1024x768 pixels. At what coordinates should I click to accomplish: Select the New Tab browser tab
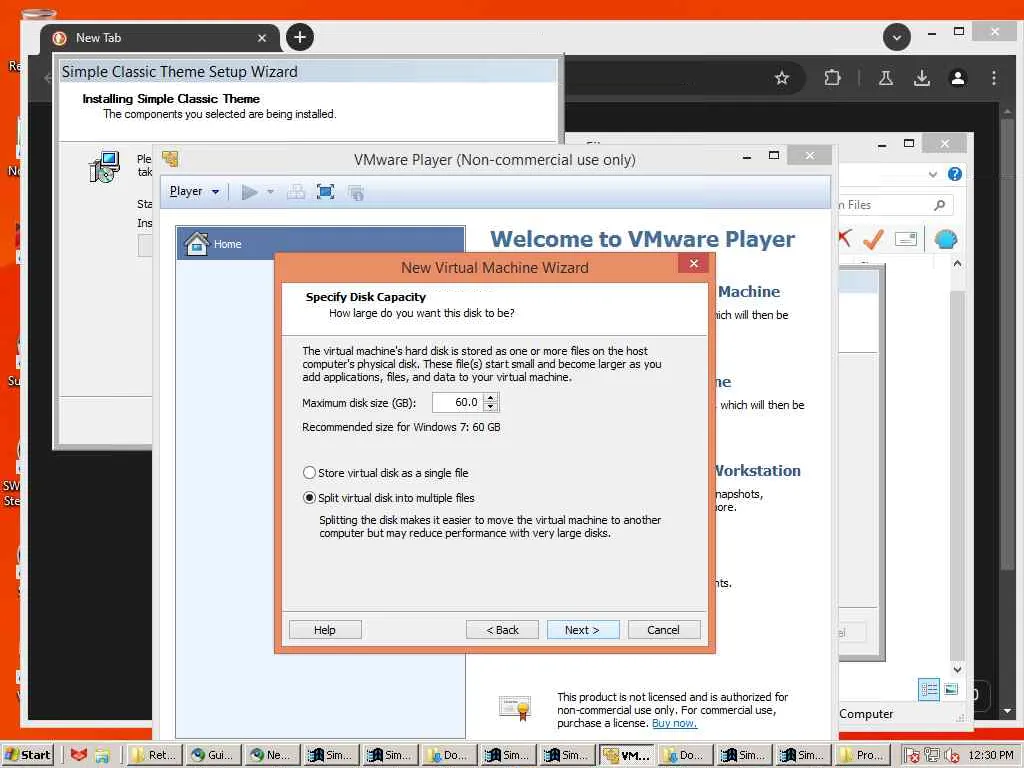[x=160, y=38]
